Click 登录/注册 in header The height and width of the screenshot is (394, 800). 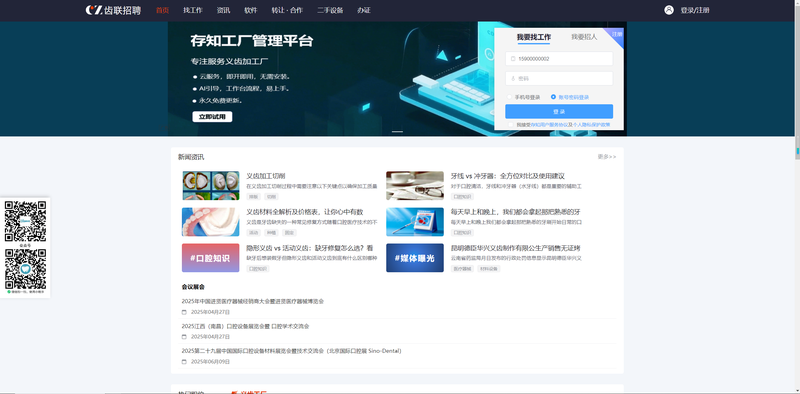695,10
